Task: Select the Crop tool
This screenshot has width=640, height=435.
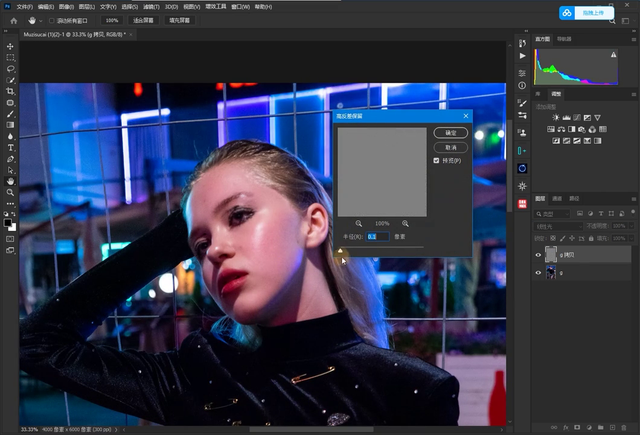Action: pos(10,91)
